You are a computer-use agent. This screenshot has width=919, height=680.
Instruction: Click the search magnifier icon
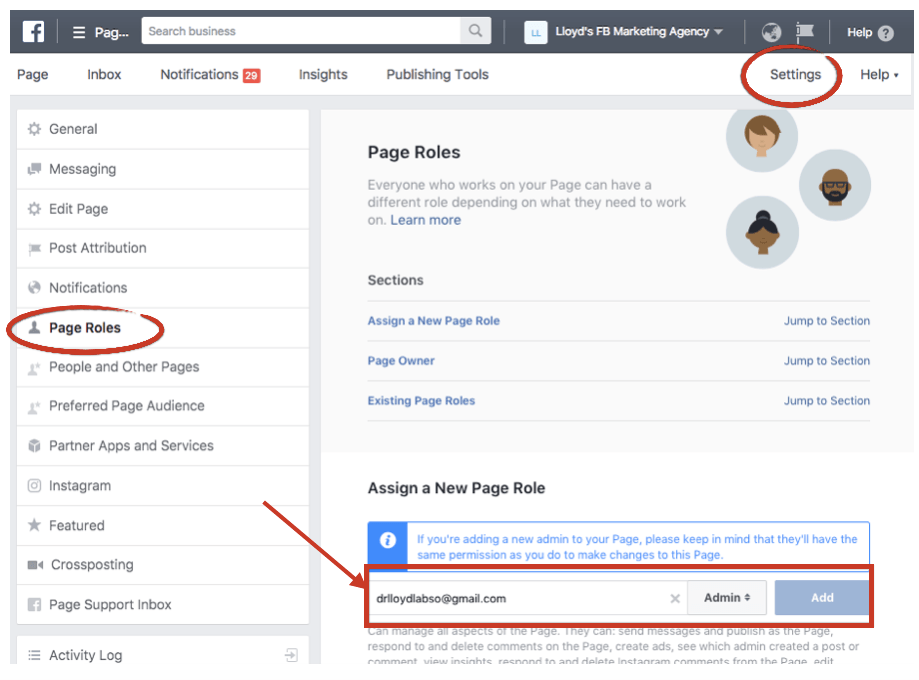coord(475,30)
